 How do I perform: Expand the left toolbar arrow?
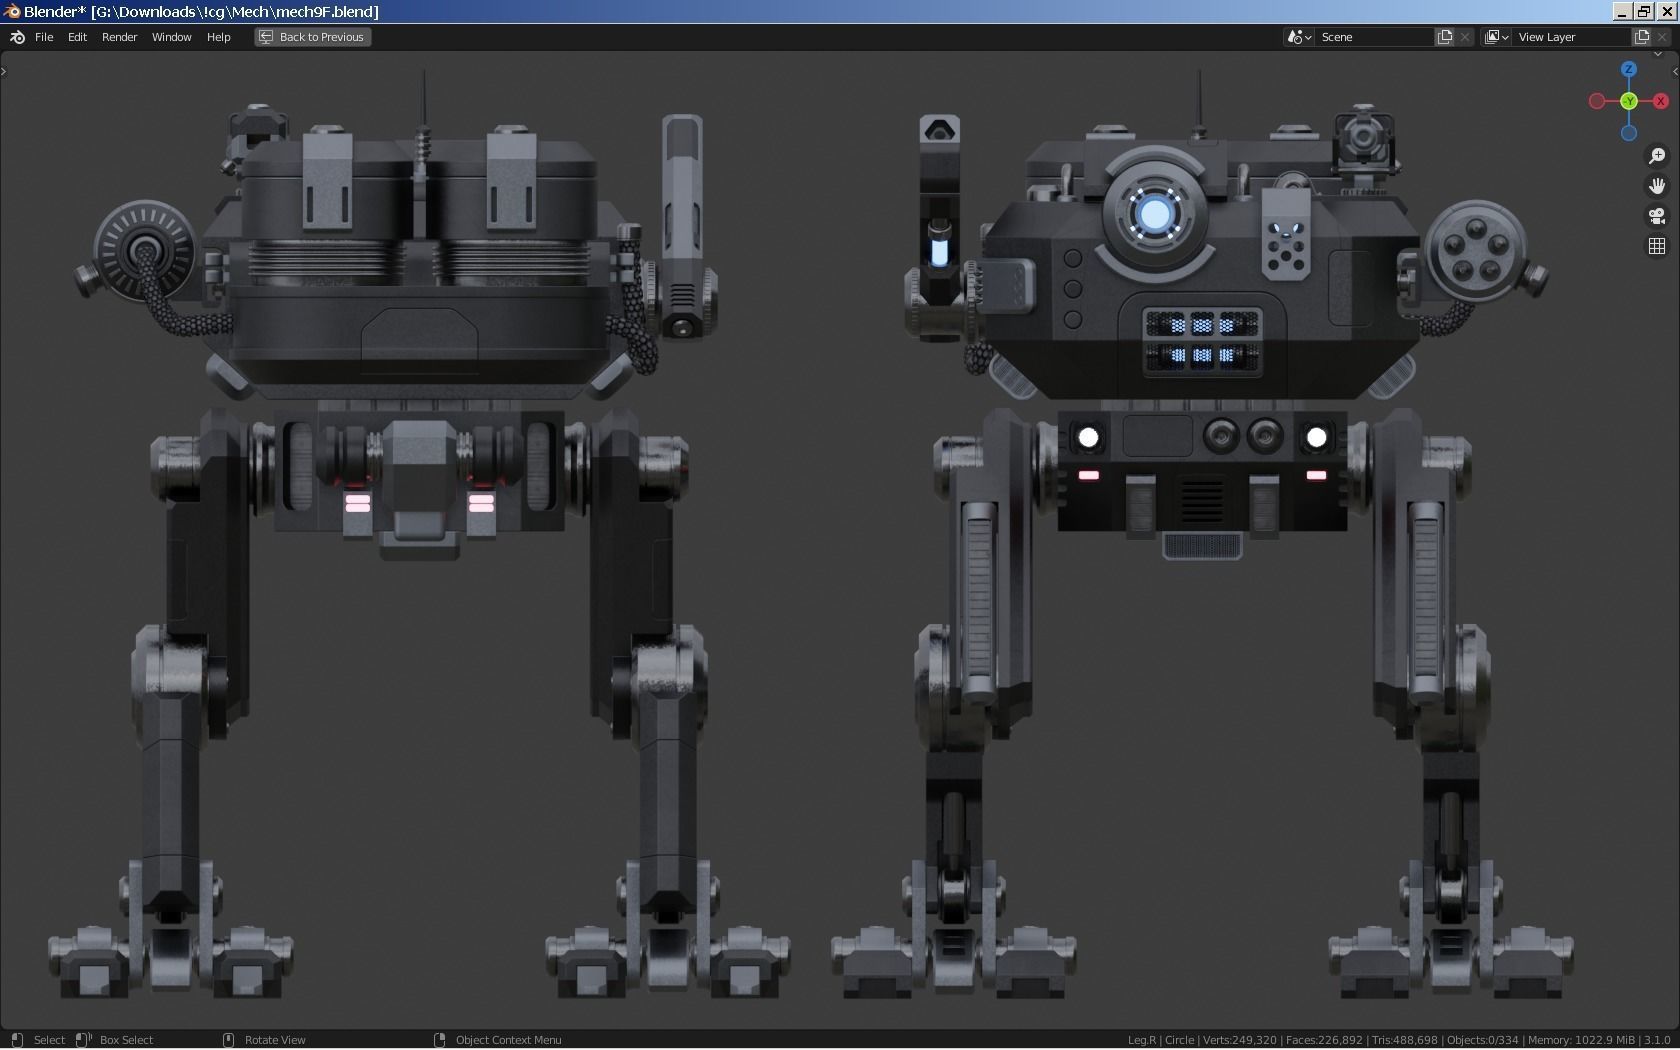pyautogui.click(x=4, y=71)
